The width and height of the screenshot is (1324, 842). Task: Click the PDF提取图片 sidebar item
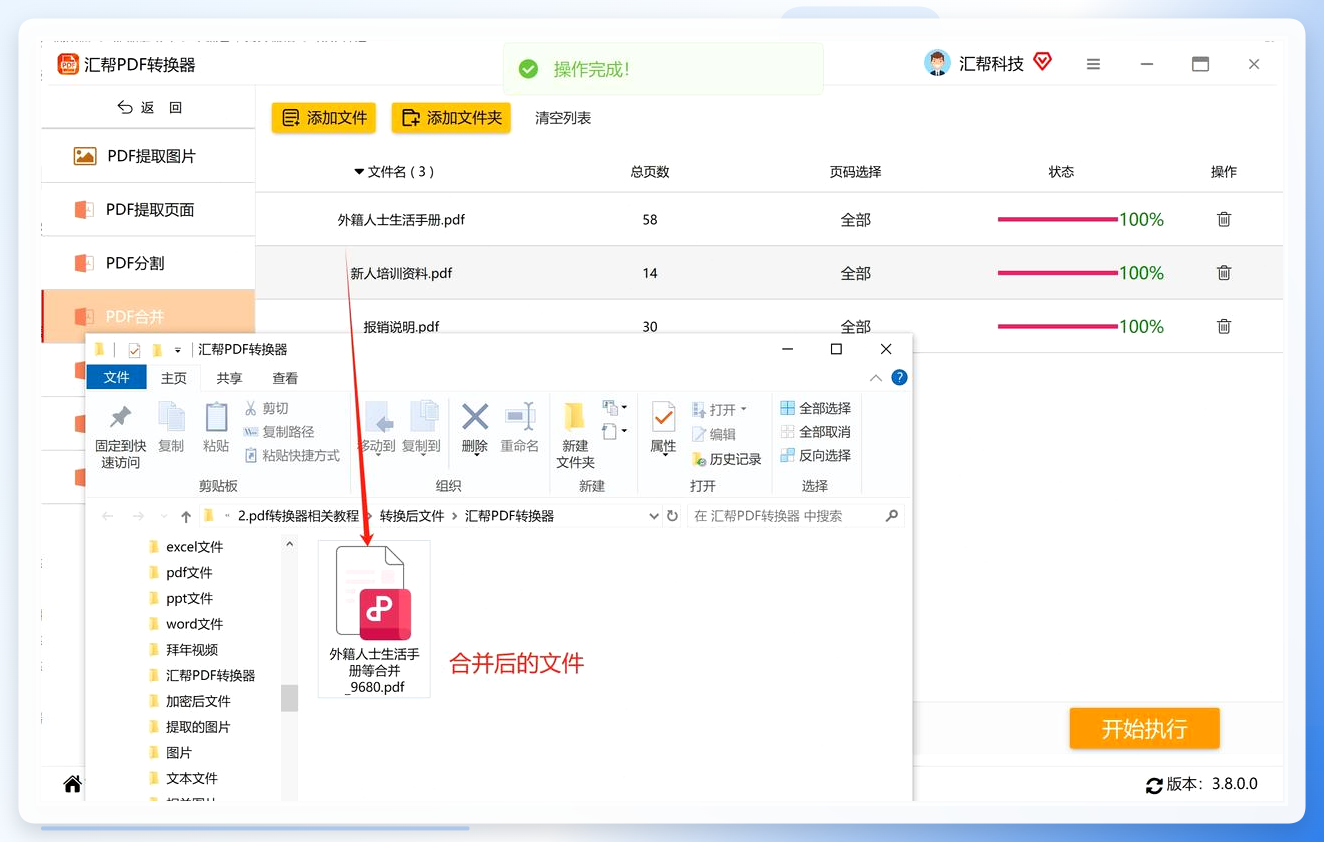pyautogui.click(x=148, y=156)
